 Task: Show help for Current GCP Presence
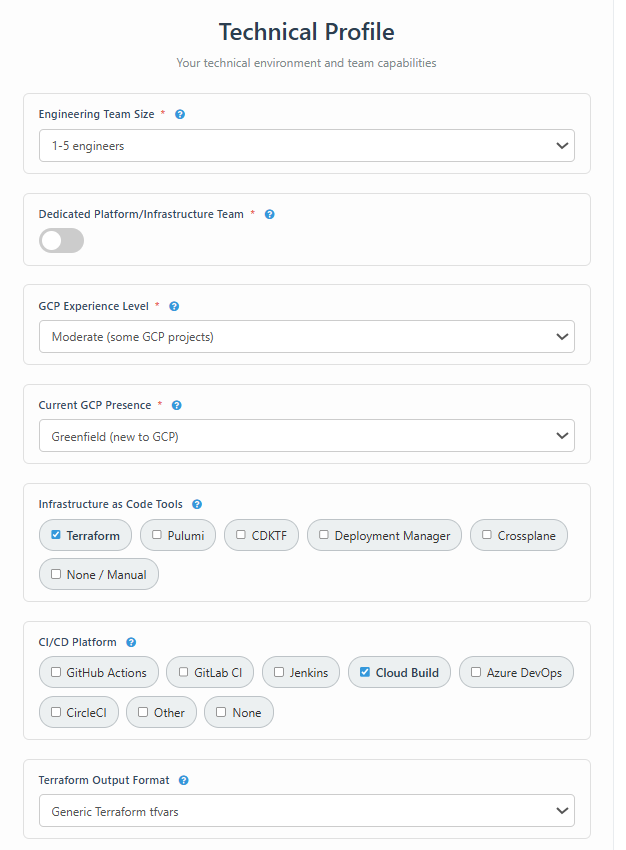coord(177,405)
